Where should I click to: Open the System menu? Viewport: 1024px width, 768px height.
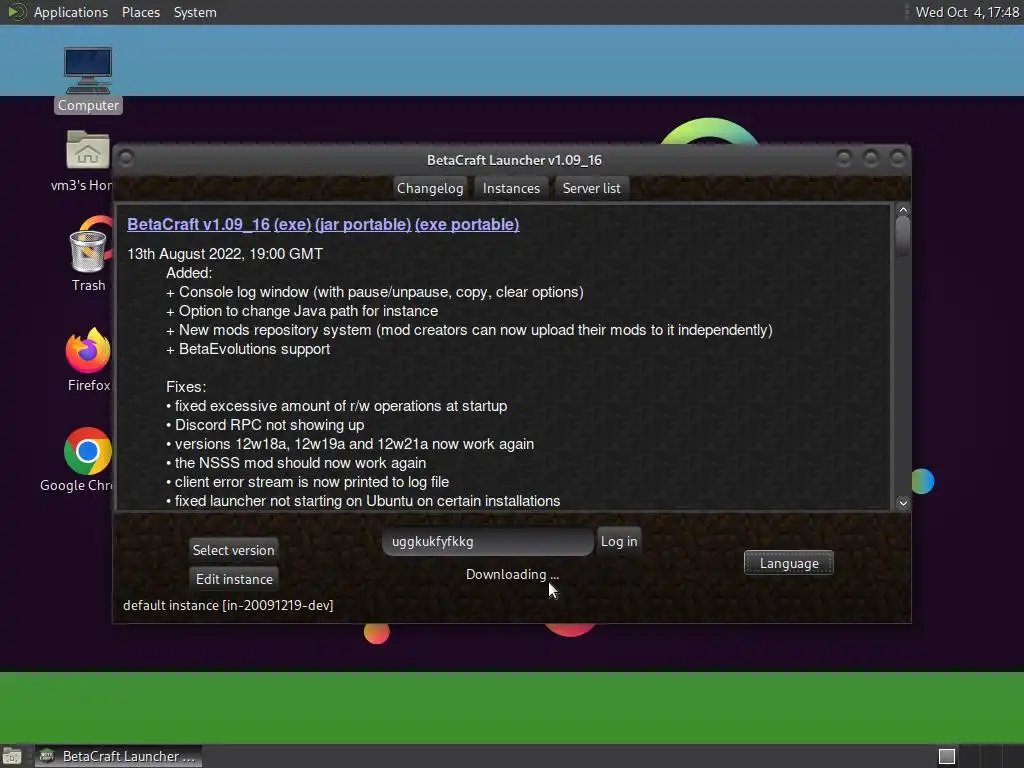[195, 12]
